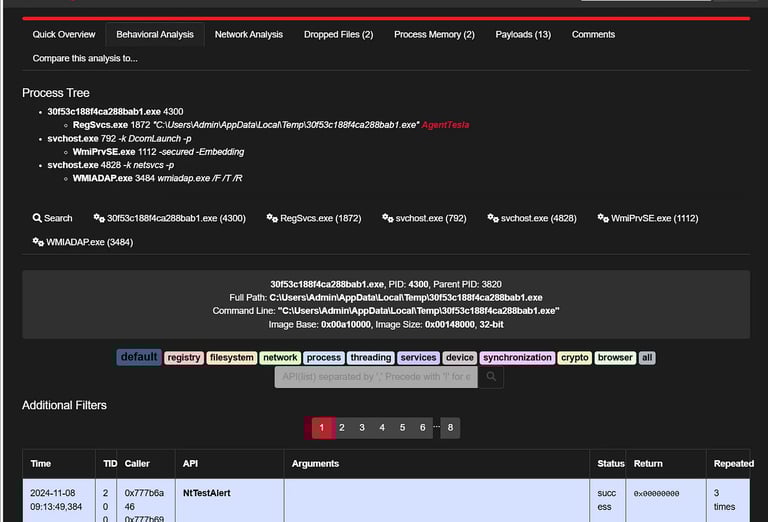Click gears icon beside RegSvcs.exe (1872)
Screen dimensions: 768x522
click(272, 218)
